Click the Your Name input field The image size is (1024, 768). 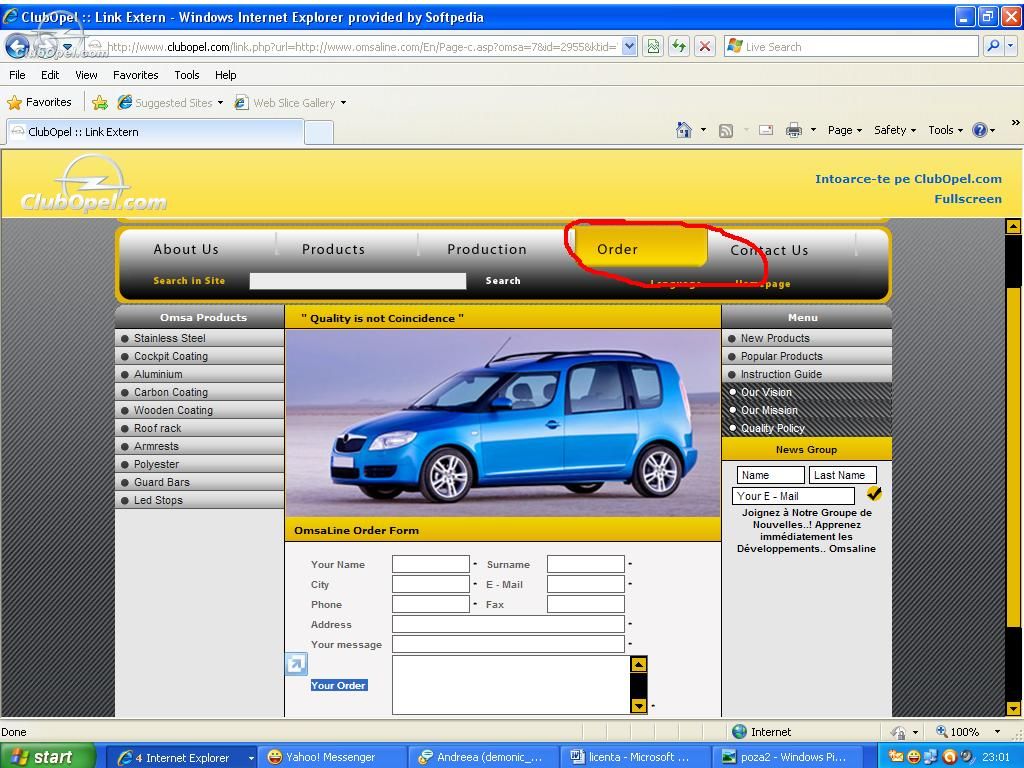coord(430,564)
